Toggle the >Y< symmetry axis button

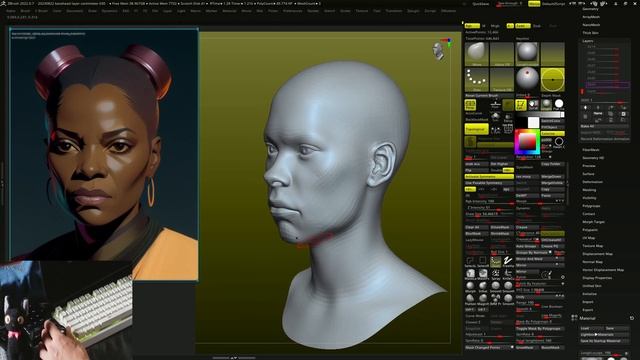481,189
